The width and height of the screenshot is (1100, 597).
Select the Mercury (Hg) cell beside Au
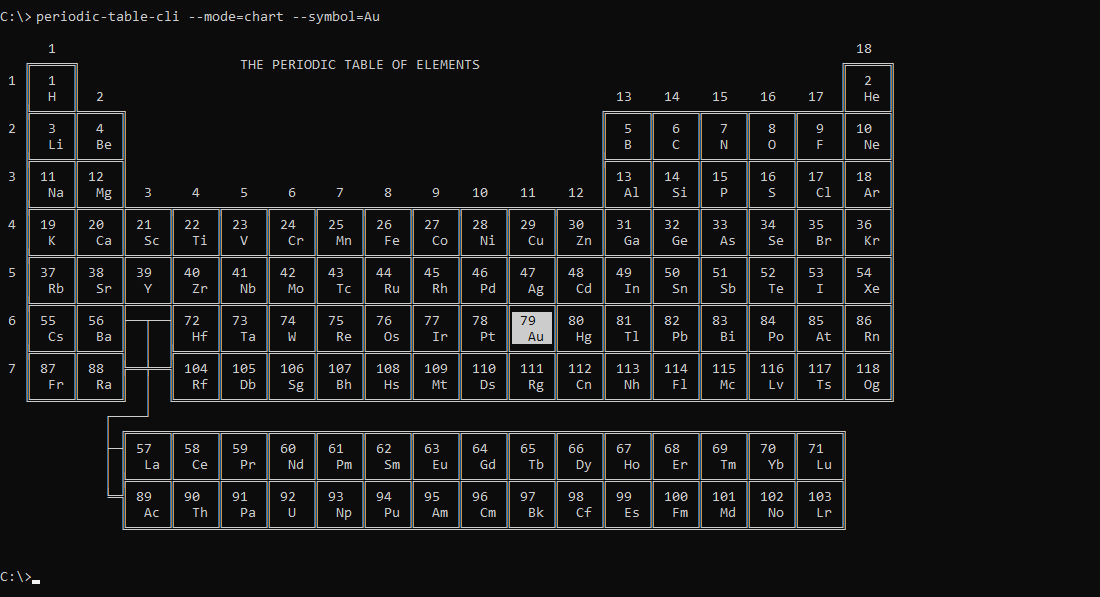click(580, 328)
